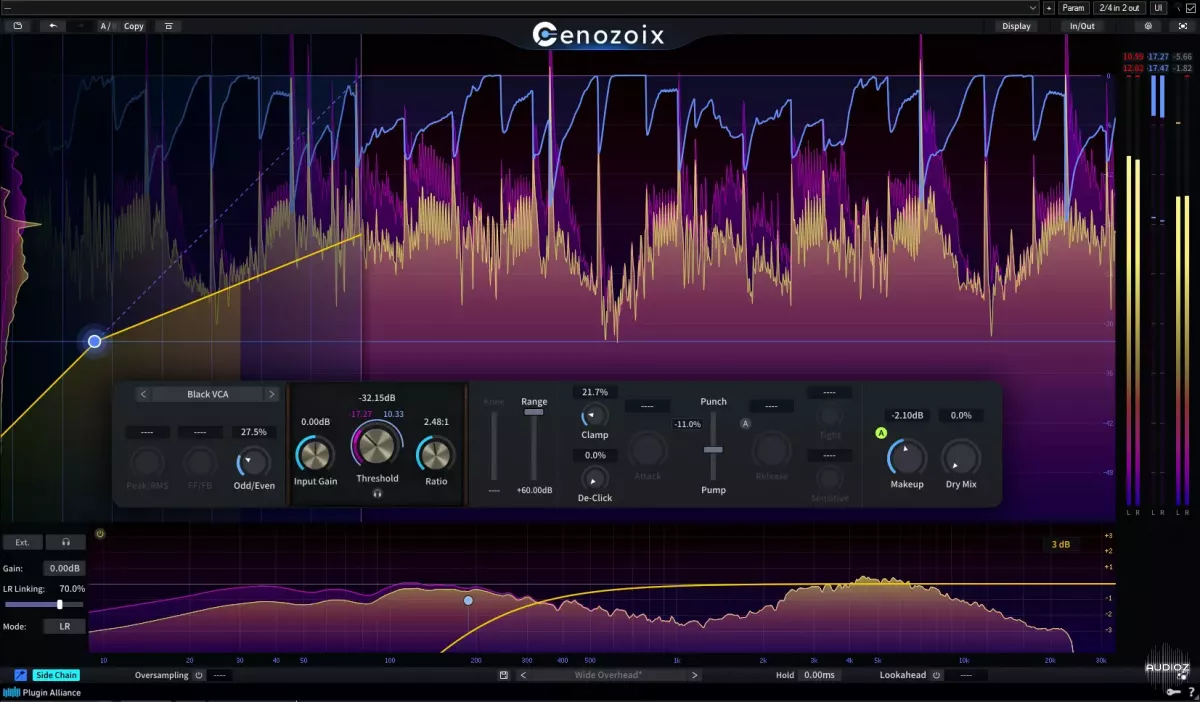
Task: Click the pin icon beside Side Chain
Action: point(20,675)
